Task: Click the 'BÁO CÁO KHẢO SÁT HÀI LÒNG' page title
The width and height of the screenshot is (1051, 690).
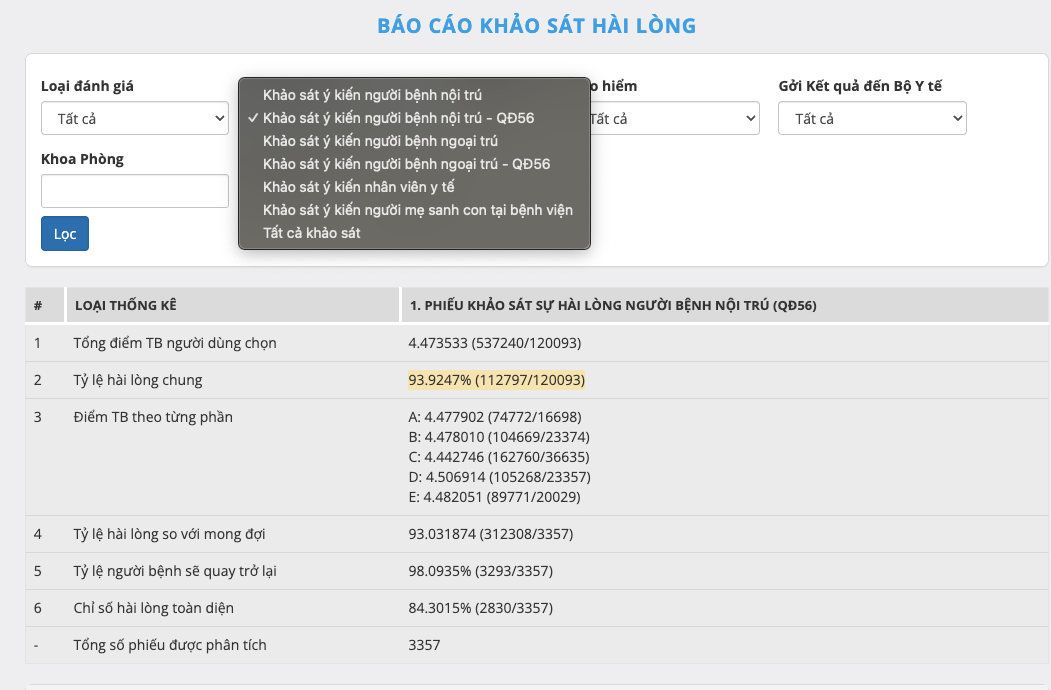Action: pyautogui.click(x=537, y=26)
